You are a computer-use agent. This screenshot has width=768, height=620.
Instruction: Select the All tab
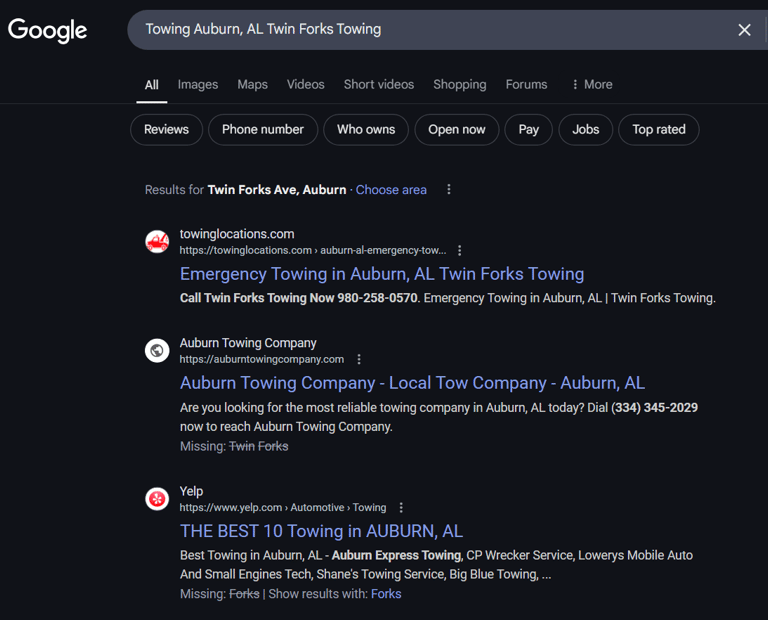coord(151,85)
